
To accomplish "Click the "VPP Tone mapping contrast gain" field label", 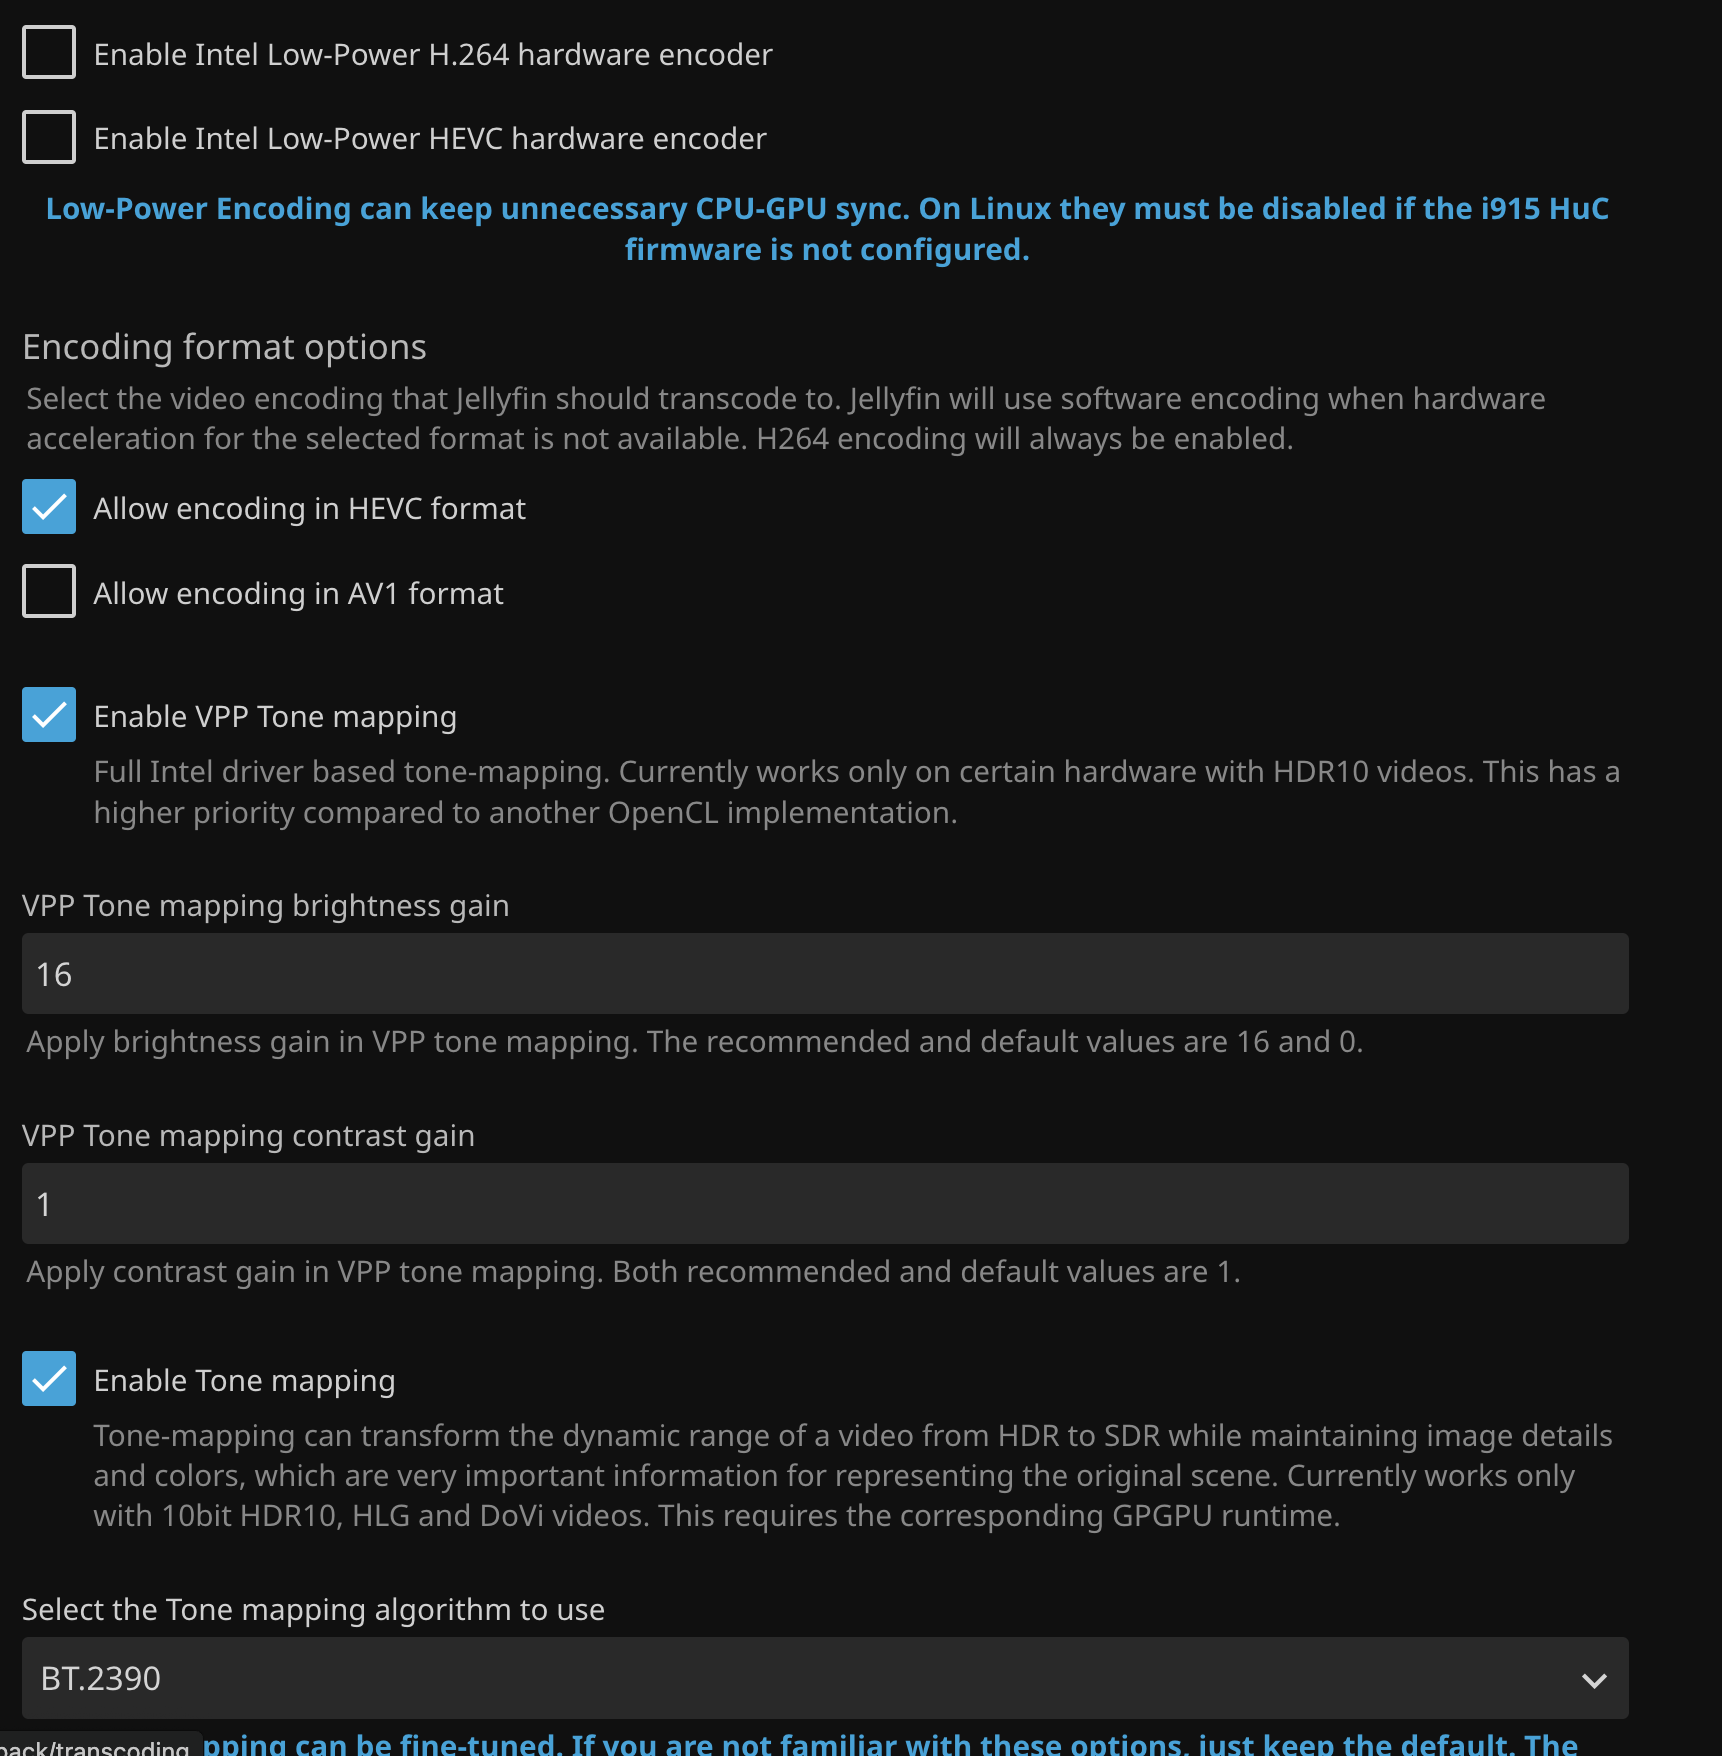I will pos(248,1136).
